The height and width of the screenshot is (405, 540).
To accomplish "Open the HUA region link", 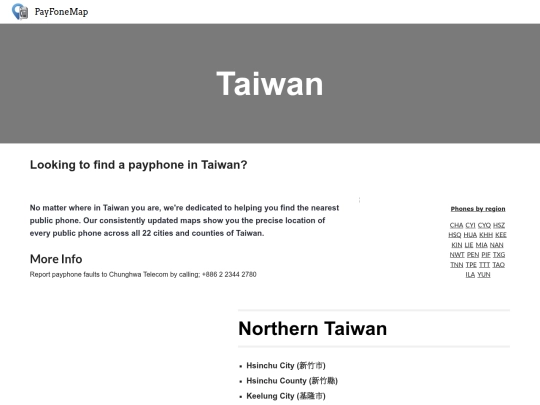I will coord(470,235).
